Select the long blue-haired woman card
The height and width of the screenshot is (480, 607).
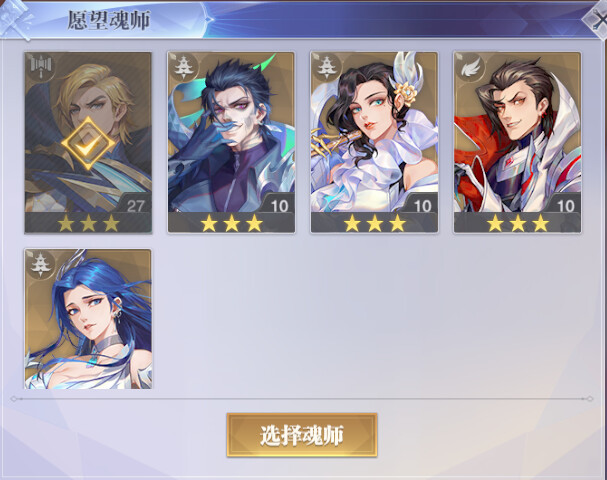88,319
